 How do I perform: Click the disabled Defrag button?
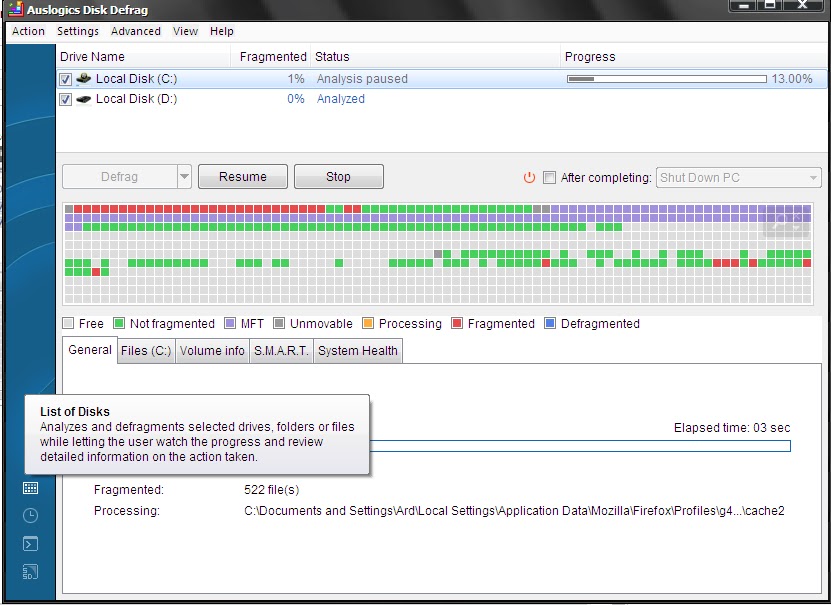[x=120, y=176]
